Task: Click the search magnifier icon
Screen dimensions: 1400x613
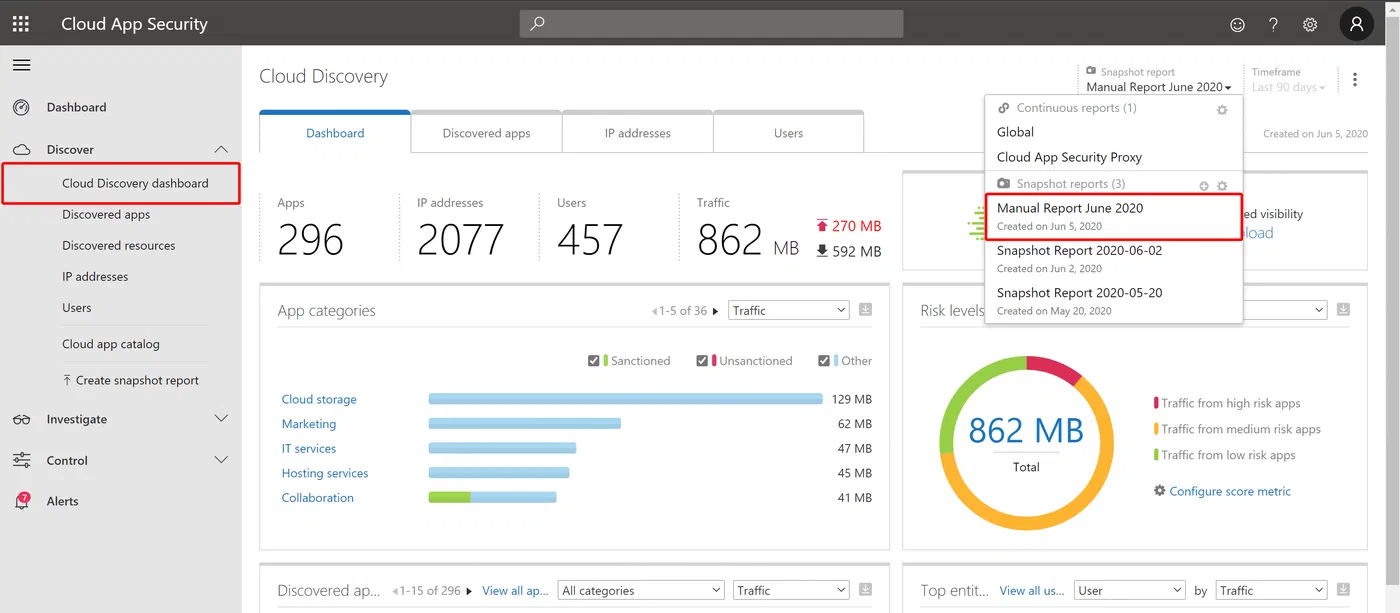Action: click(x=537, y=24)
